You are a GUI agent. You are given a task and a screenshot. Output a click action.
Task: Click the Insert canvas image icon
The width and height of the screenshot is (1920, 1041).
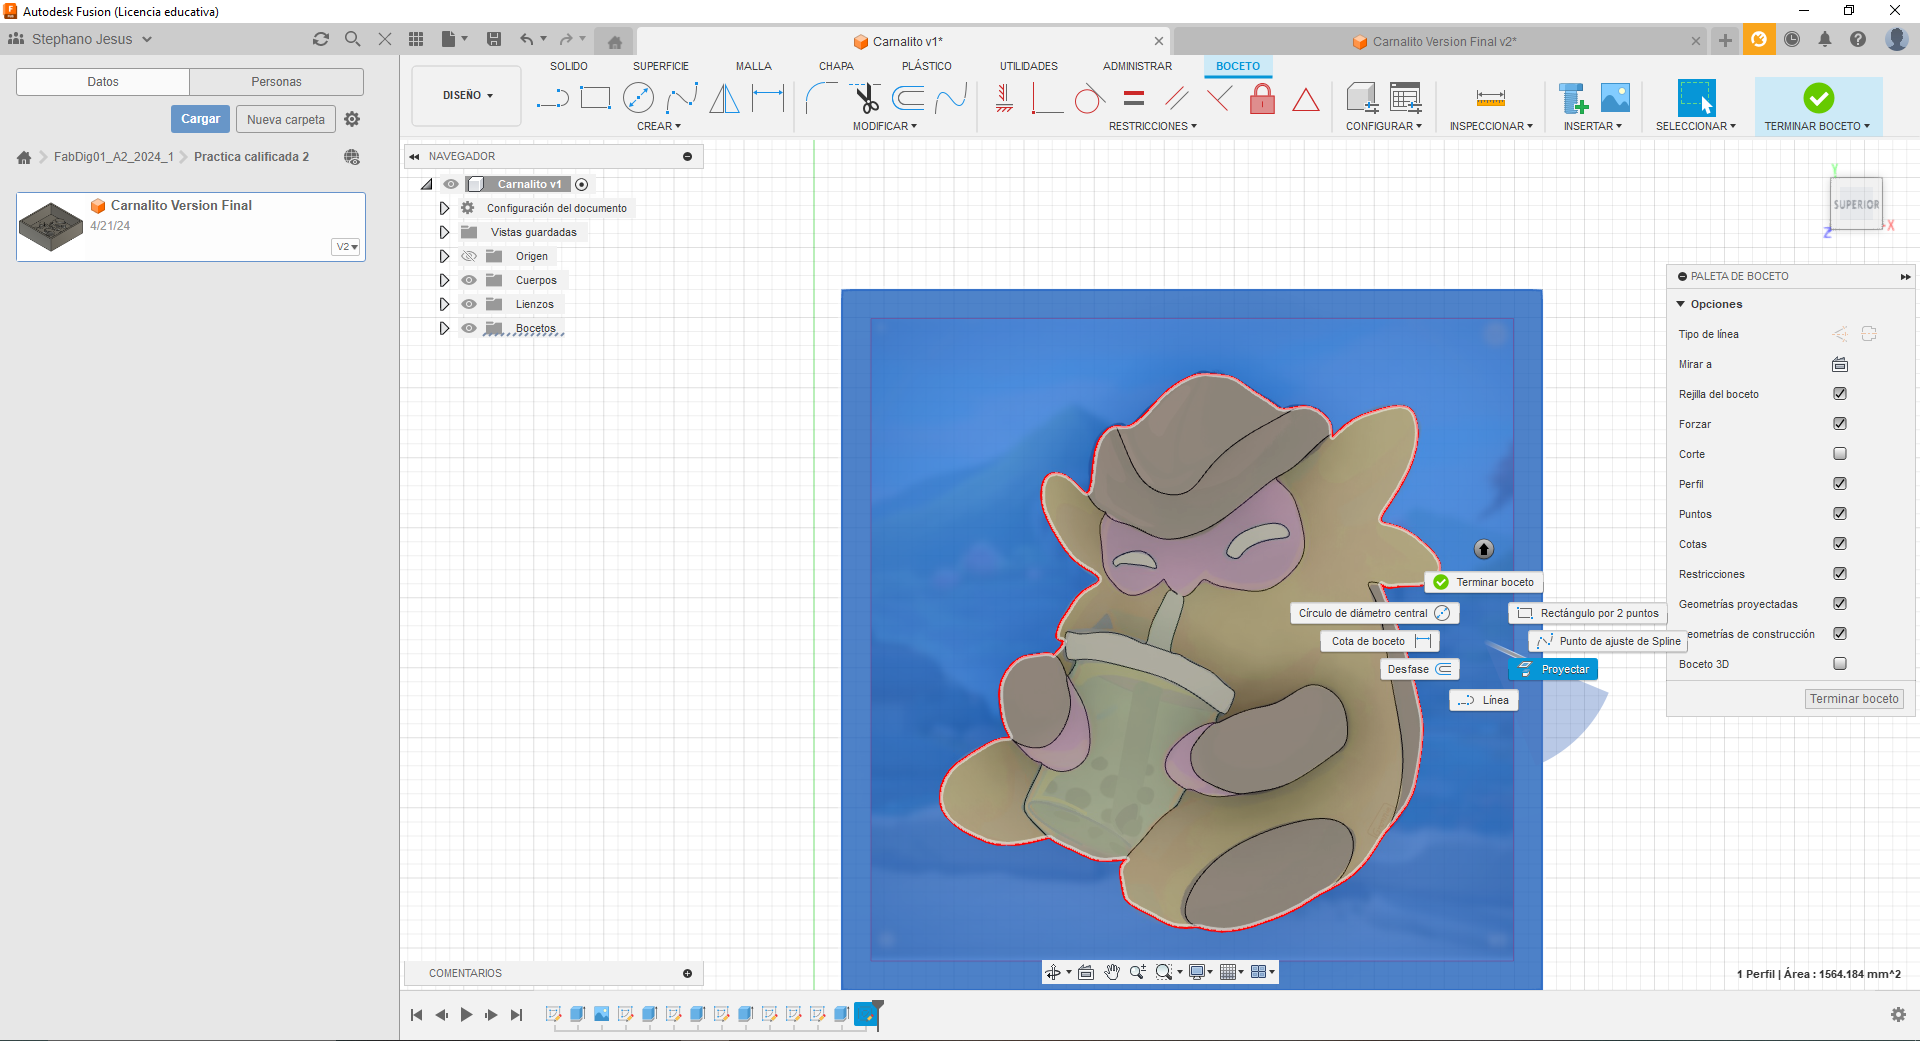pyautogui.click(x=1615, y=98)
